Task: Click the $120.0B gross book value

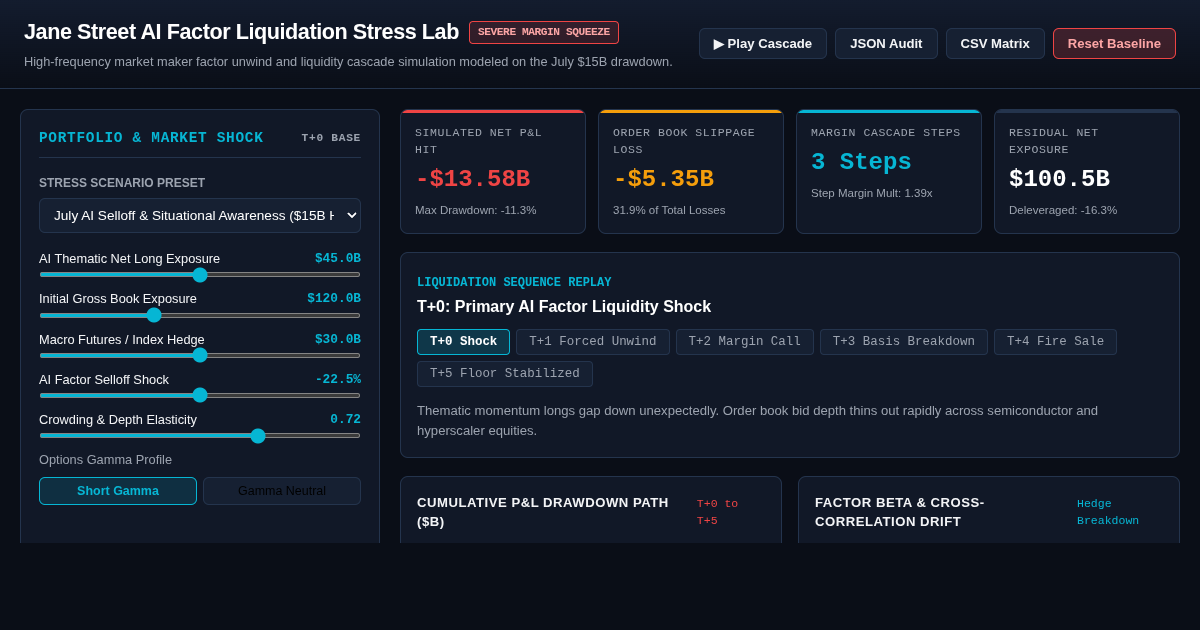Action: pyautogui.click(x=334, y=298)
